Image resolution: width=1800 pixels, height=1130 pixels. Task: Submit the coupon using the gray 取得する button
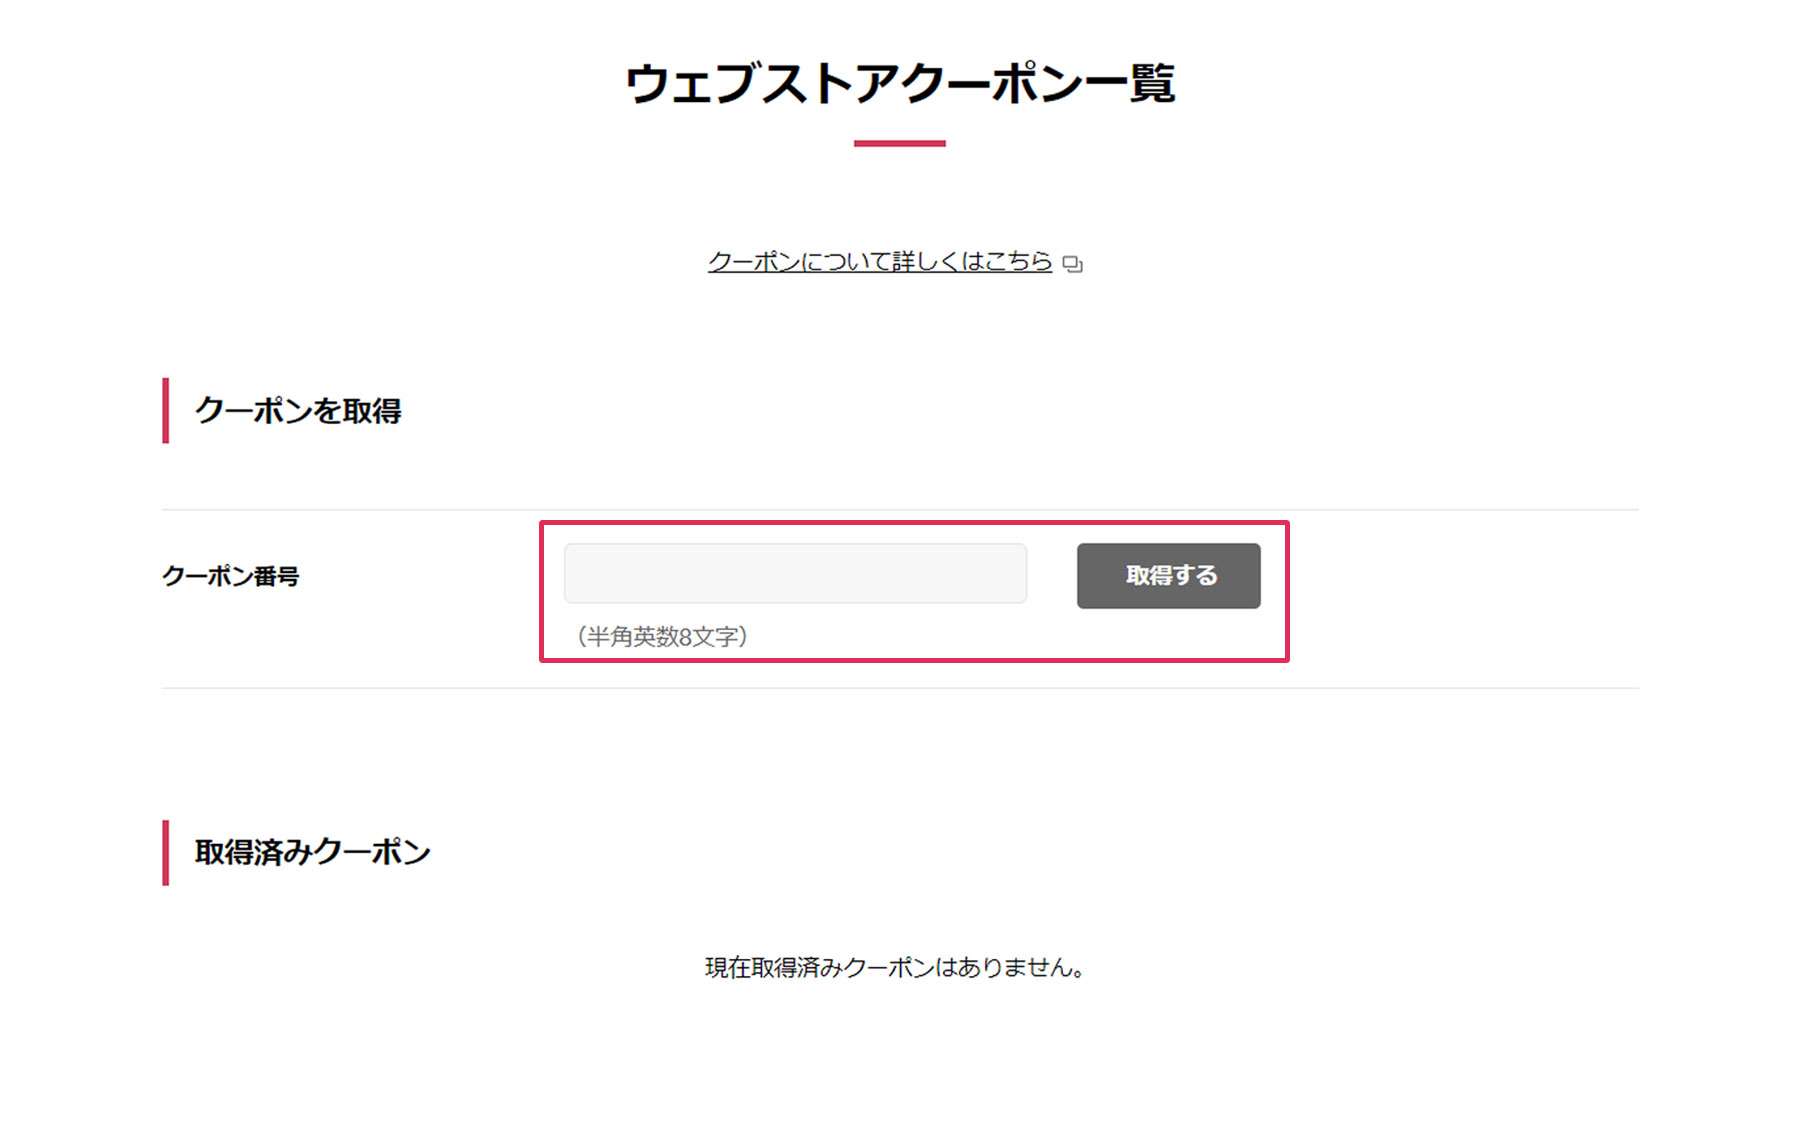pos(1168,576)
